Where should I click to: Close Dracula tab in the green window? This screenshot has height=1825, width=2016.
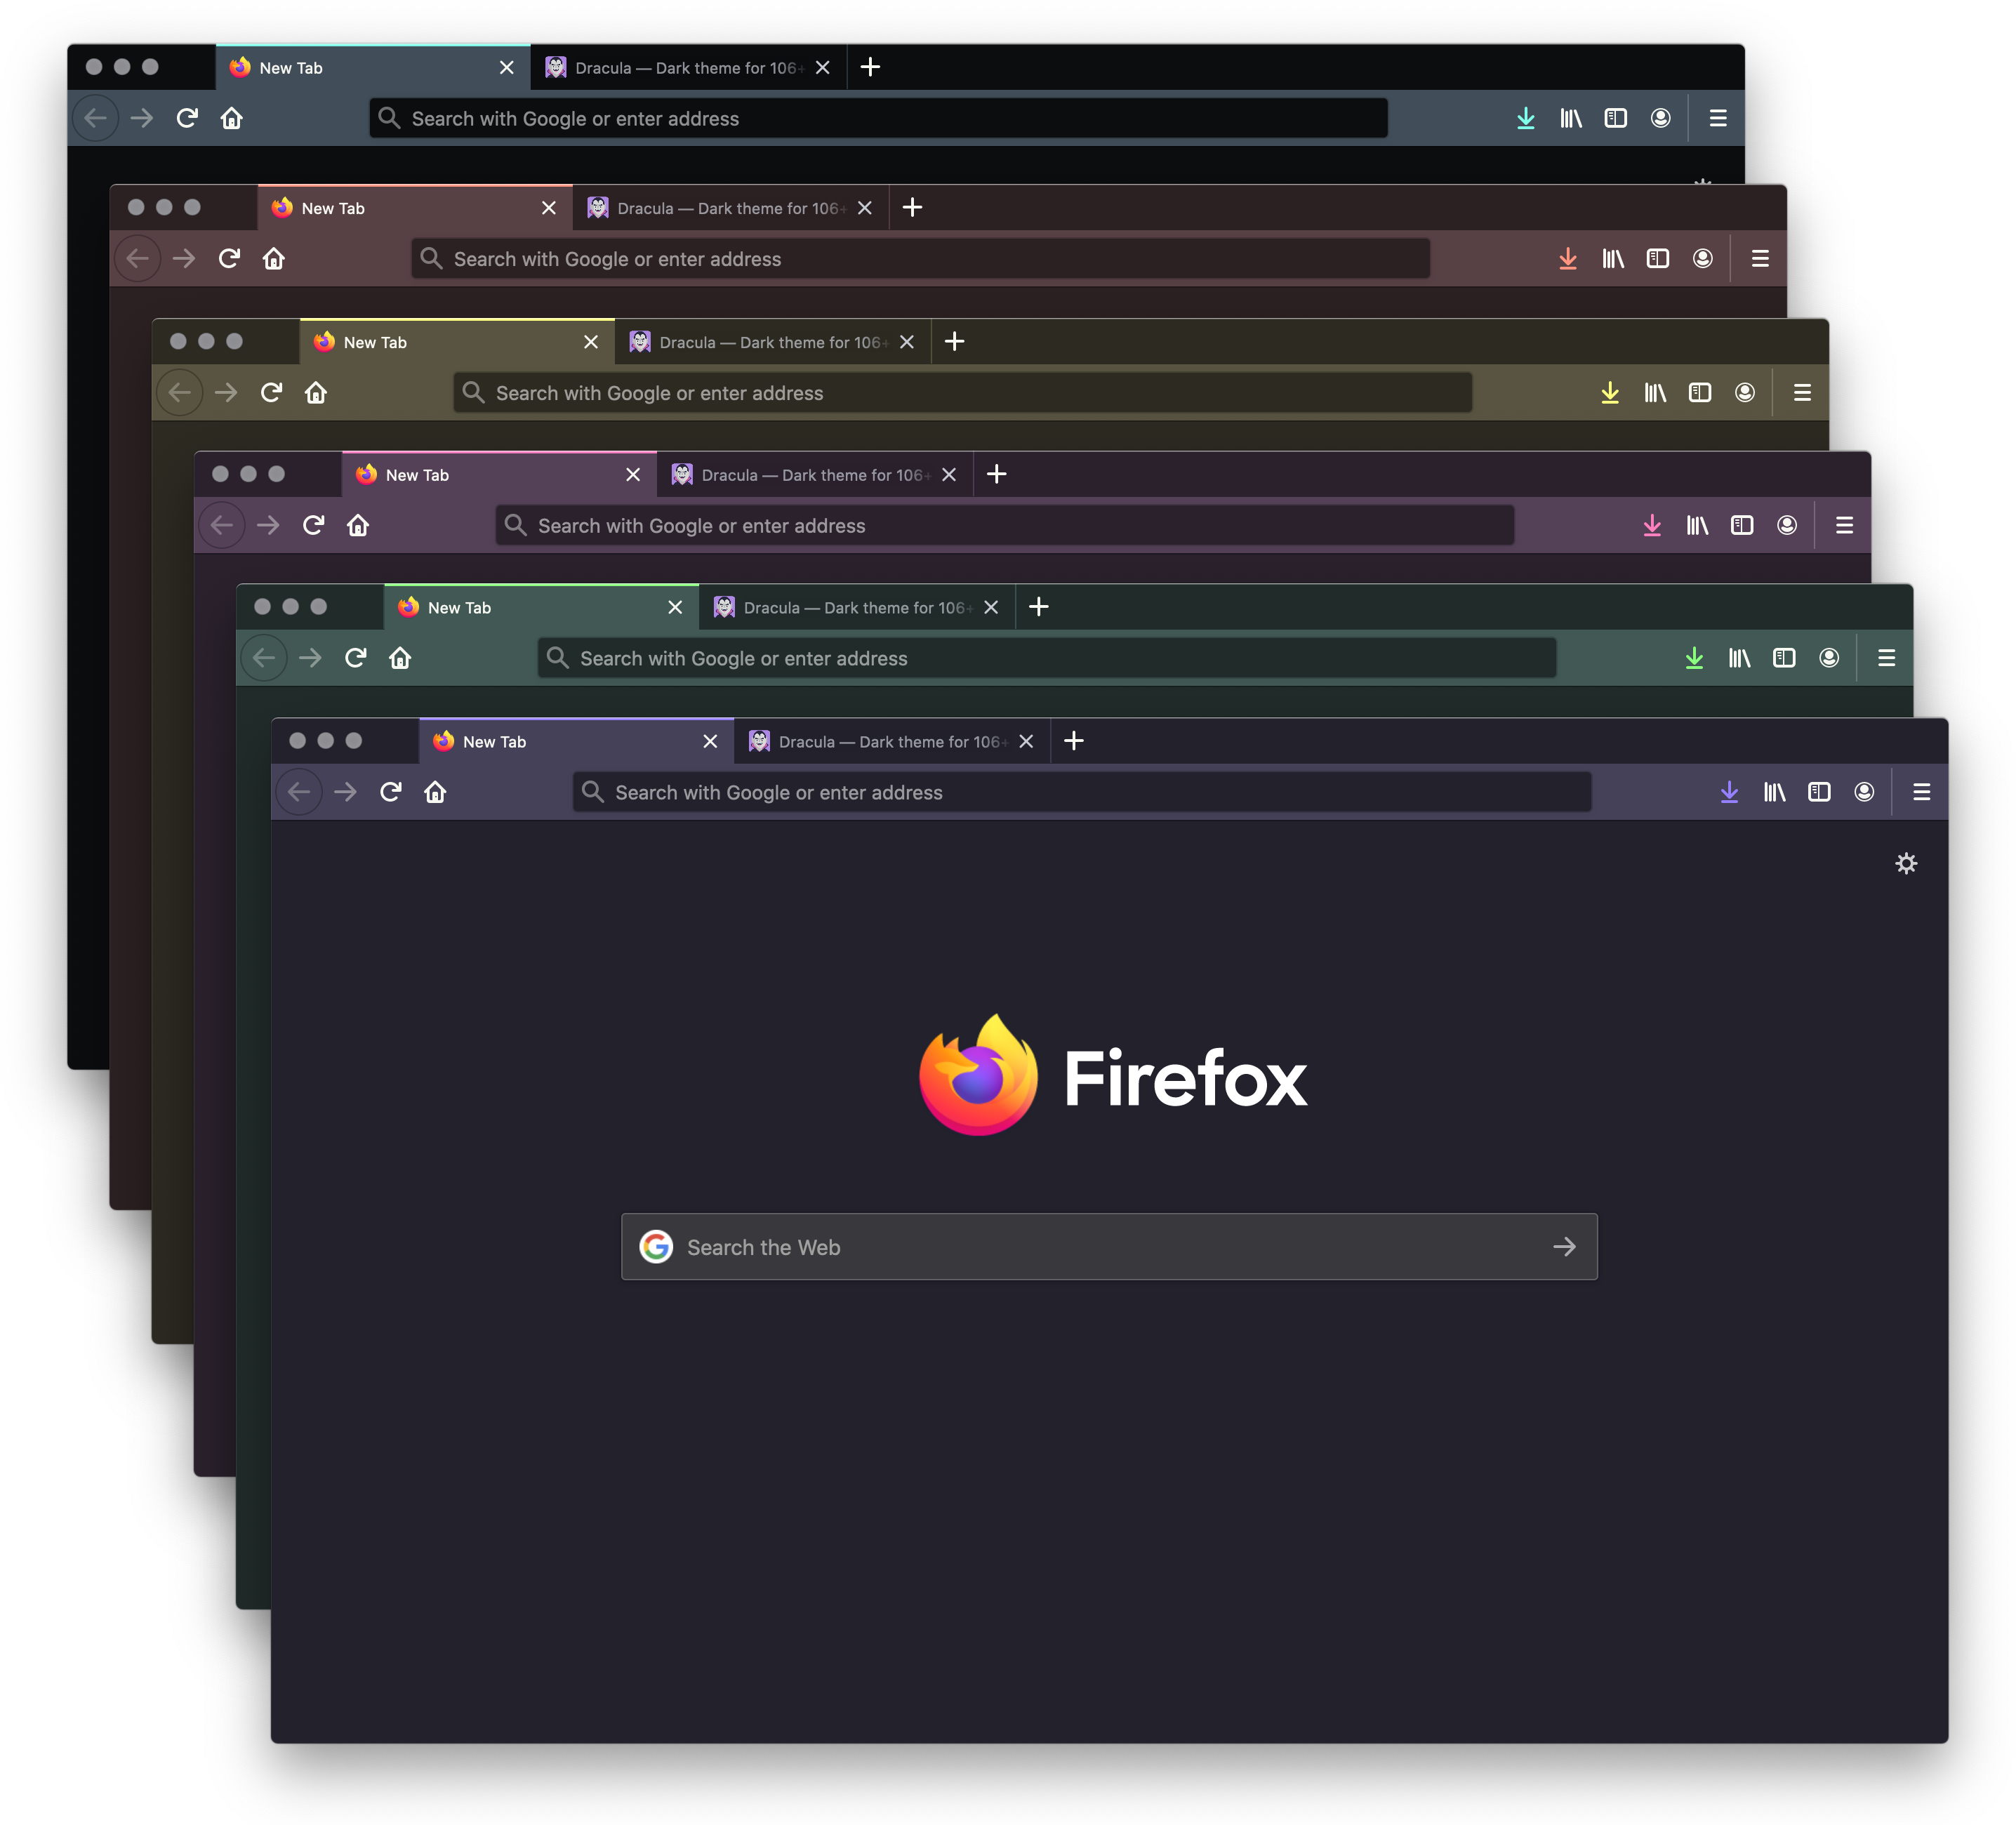[991, 607]
